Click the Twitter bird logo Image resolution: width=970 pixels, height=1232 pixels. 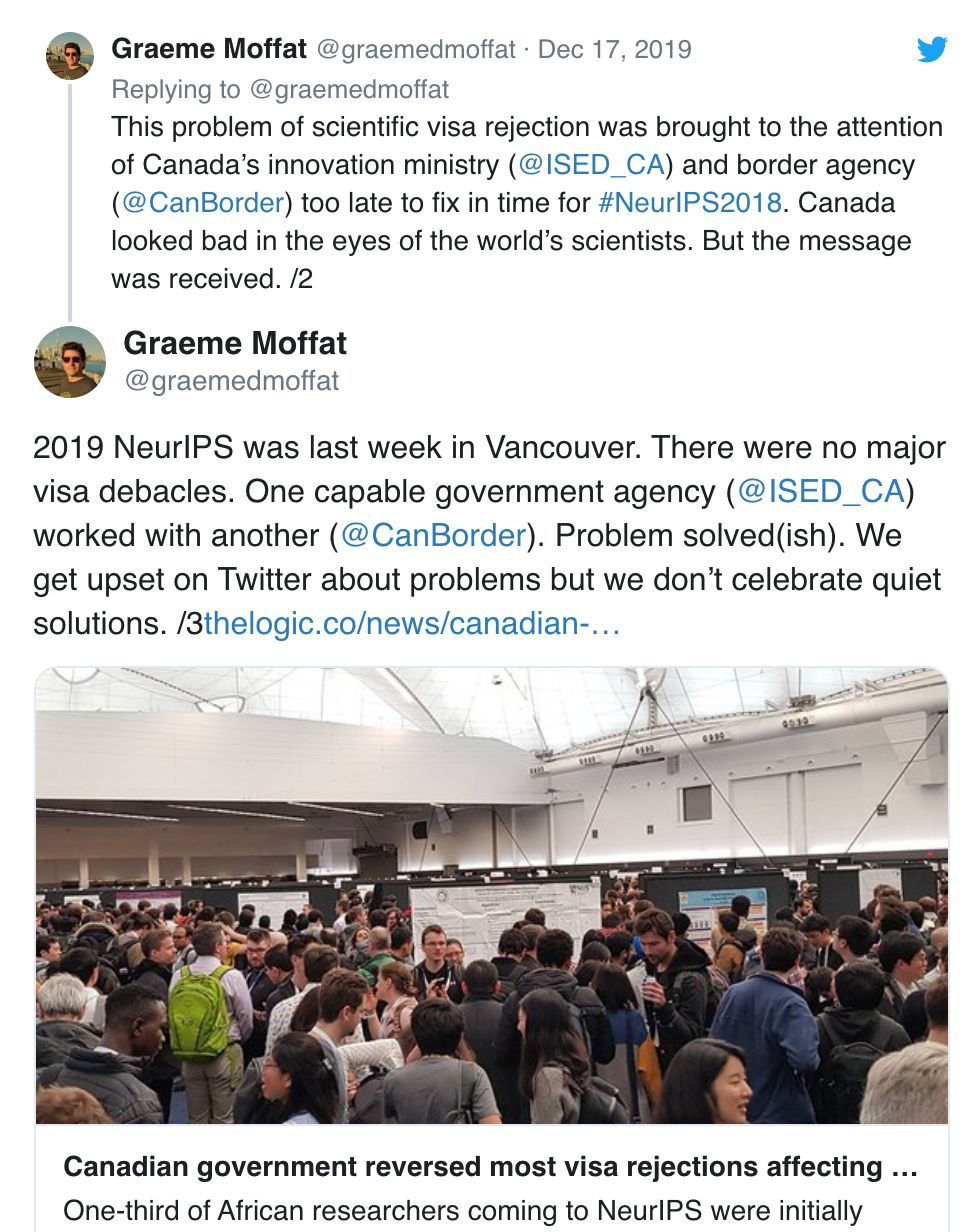pyautogui.click(x=931, y=48)
